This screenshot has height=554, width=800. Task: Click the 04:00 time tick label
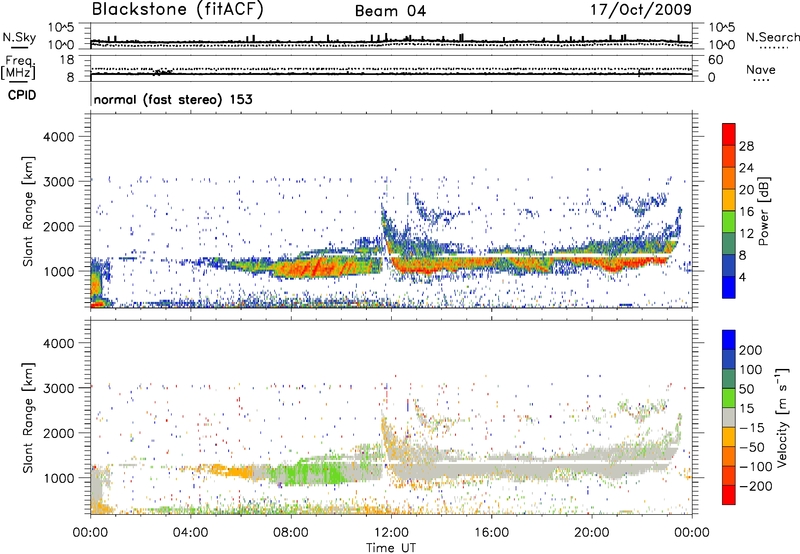pyautogui.click(x=190, y=533)
